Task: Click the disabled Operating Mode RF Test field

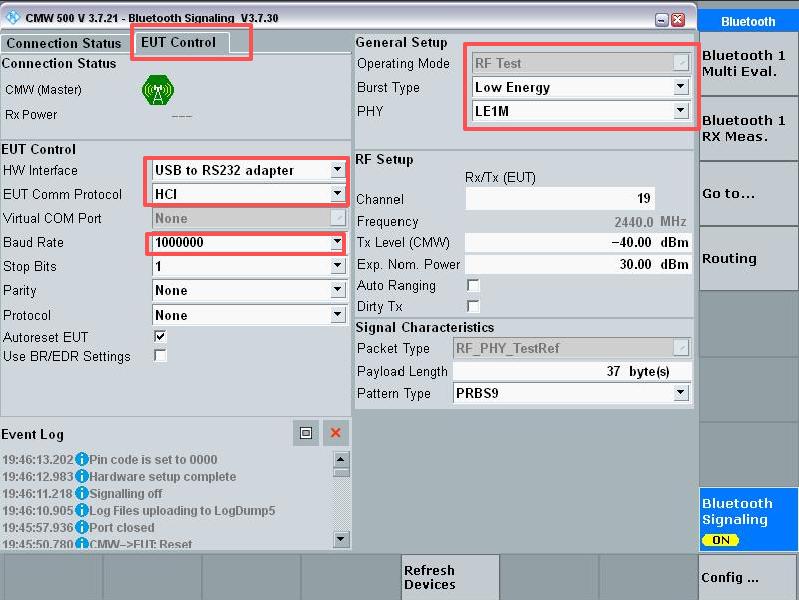Action: [x=581, y=63]
